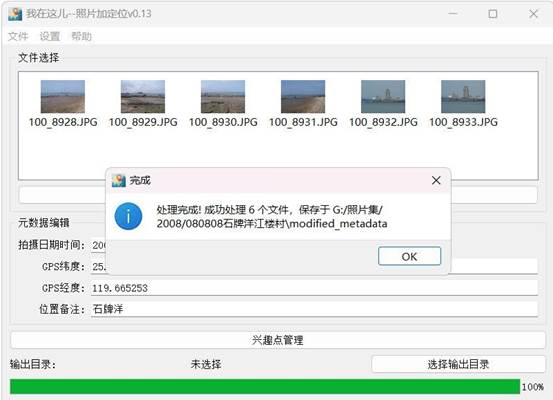Click the GPS经度 input field
Screen dimensions: 553x400
click(x=314, y=288)
